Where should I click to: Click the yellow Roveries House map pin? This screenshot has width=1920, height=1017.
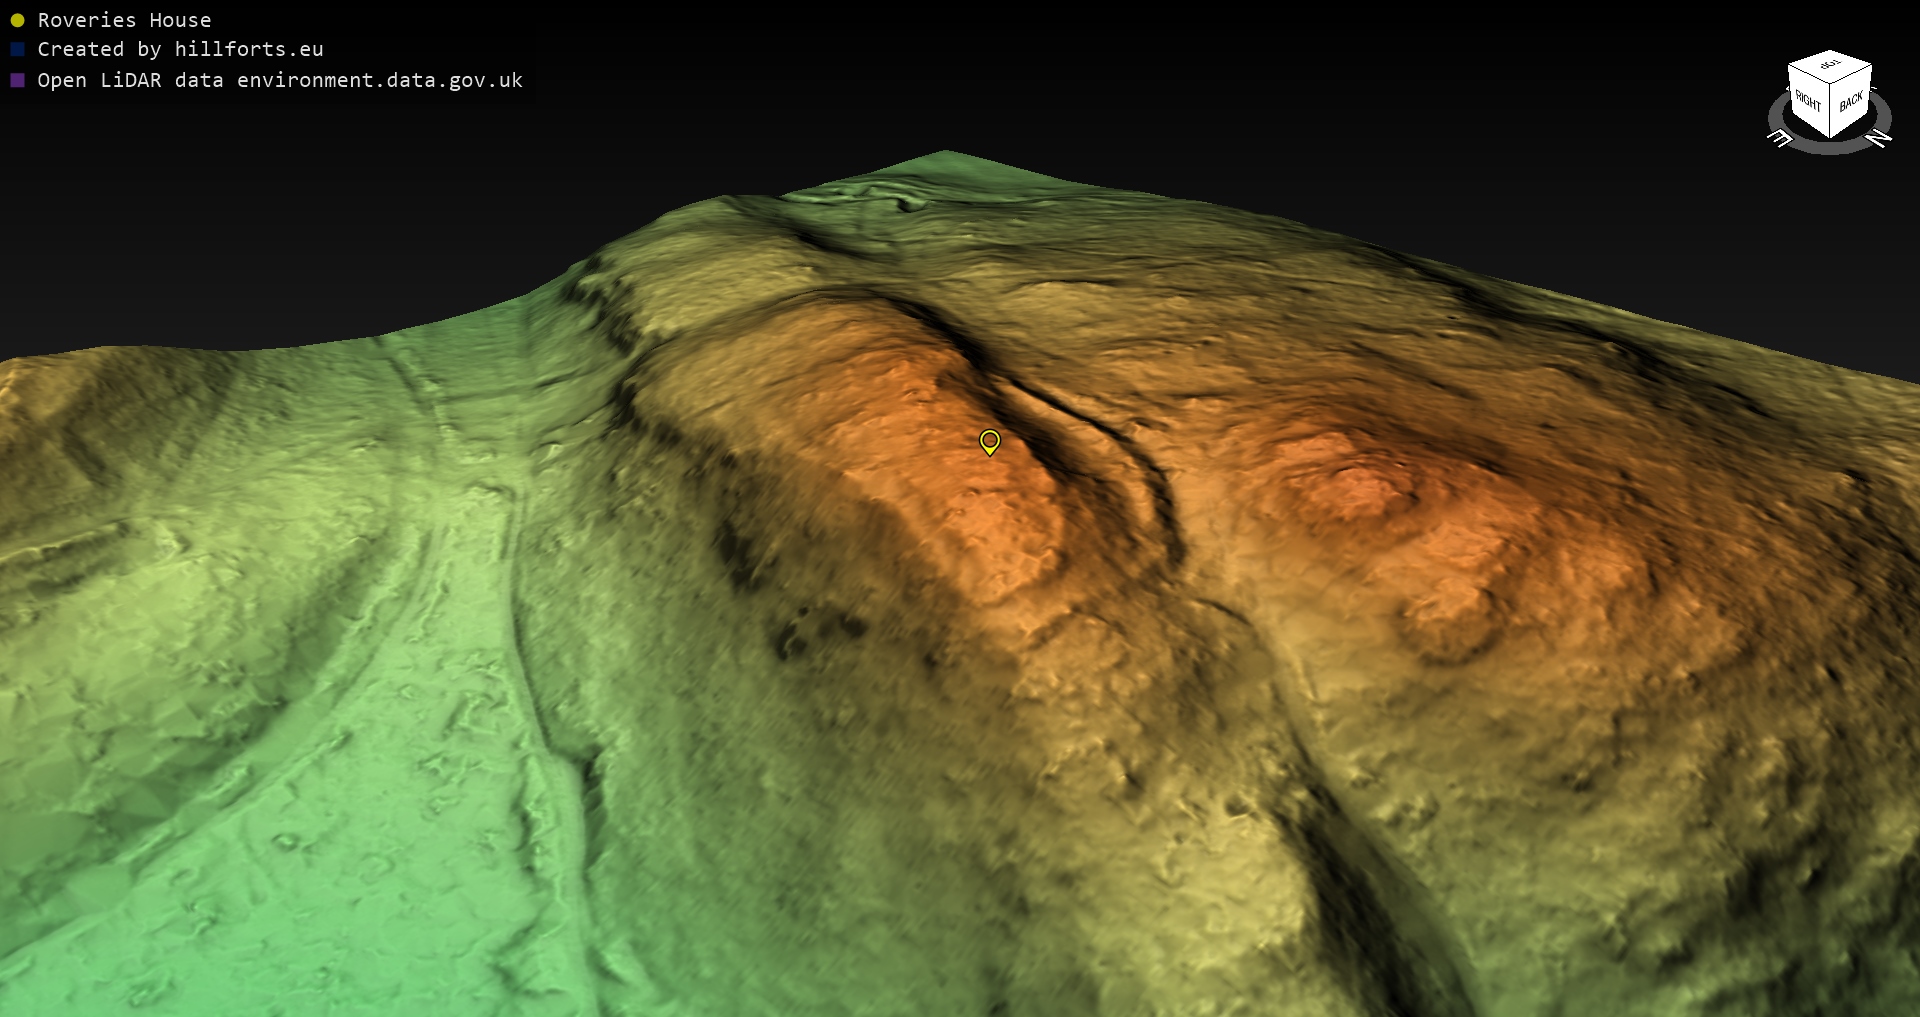pyautogui.click(x=989, y=441)
